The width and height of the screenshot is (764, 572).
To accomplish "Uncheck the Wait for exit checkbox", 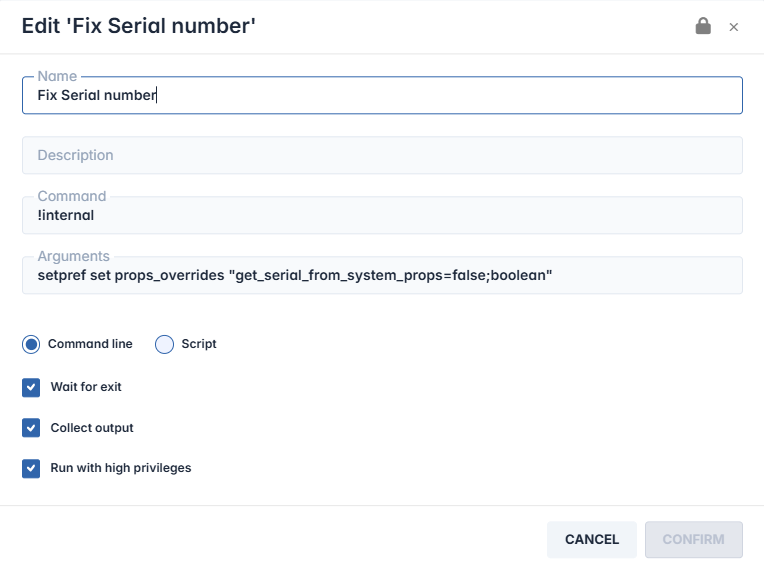I will click(31, 387).
